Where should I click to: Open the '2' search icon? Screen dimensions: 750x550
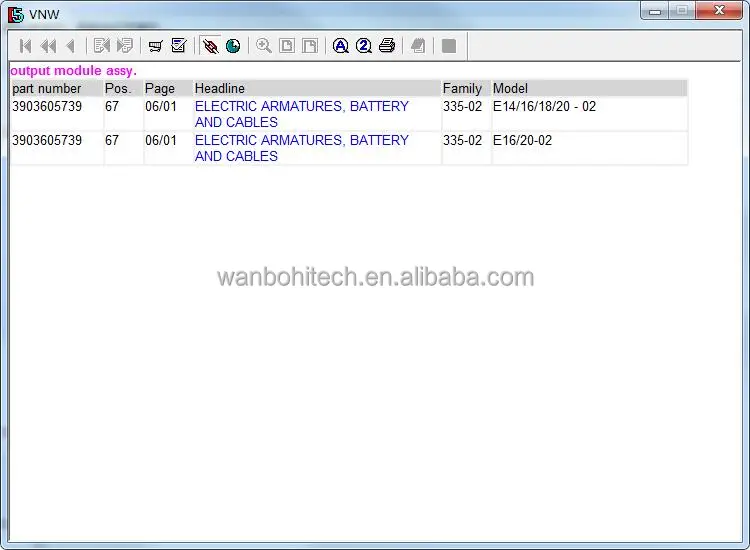point(364,46)
